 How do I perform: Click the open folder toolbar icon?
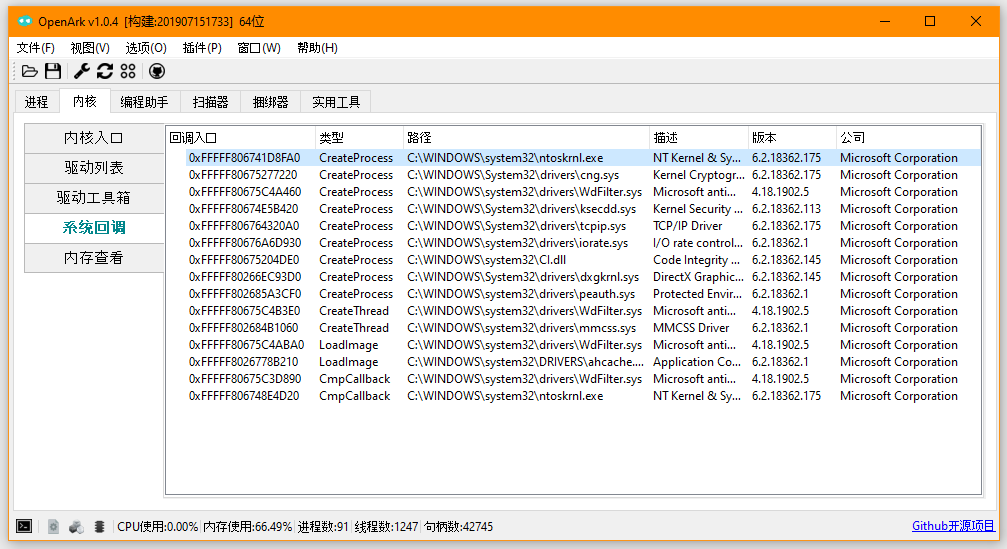click(x=30, y=71)
